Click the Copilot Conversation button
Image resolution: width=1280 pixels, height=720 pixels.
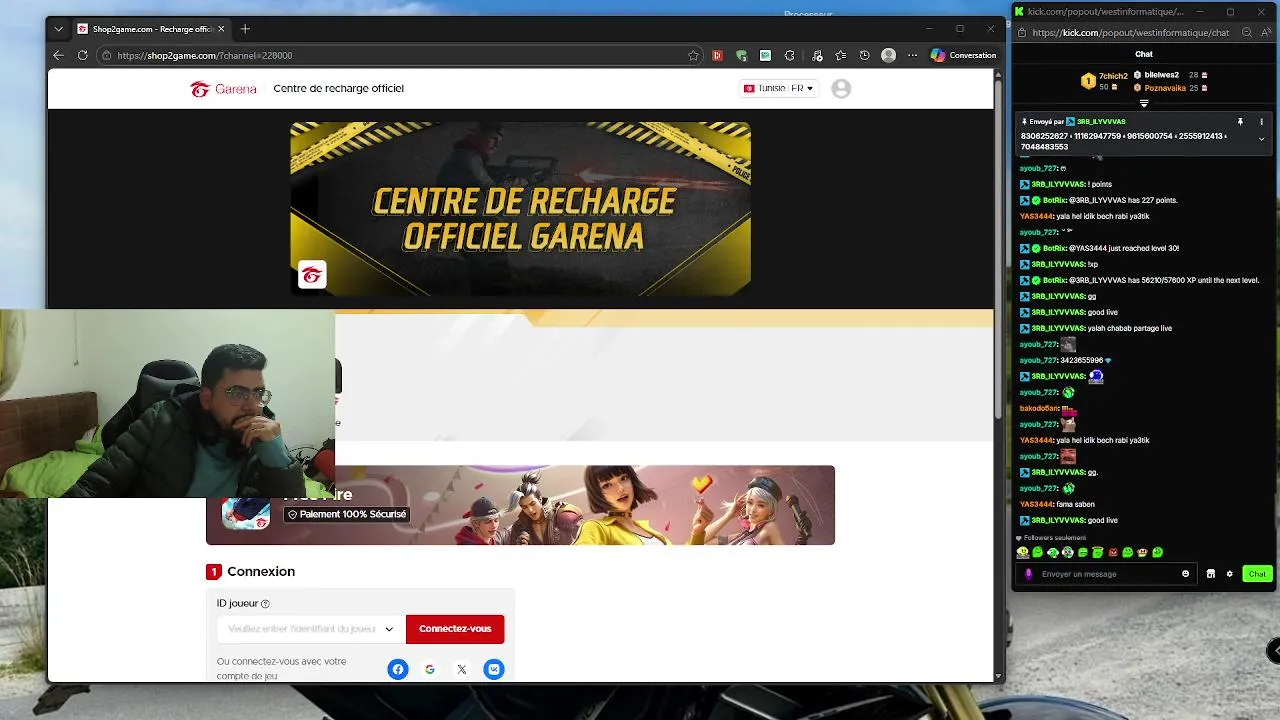(963, 55)
